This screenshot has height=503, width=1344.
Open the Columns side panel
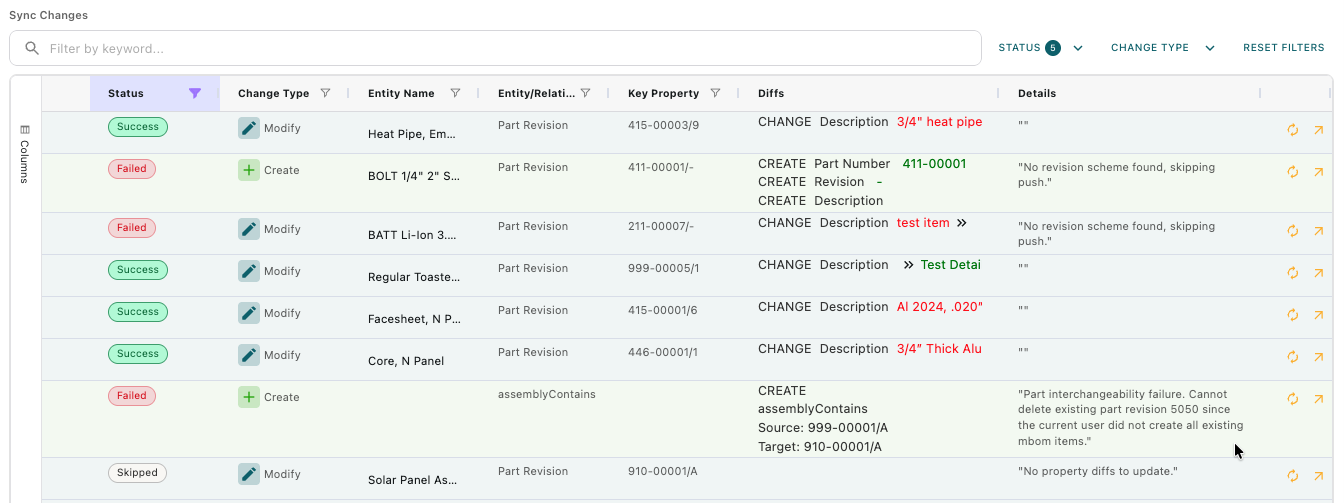tap(25, 153)
